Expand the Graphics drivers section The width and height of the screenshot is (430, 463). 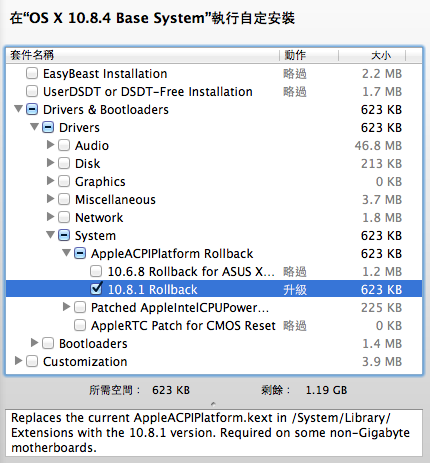(50, 181)
